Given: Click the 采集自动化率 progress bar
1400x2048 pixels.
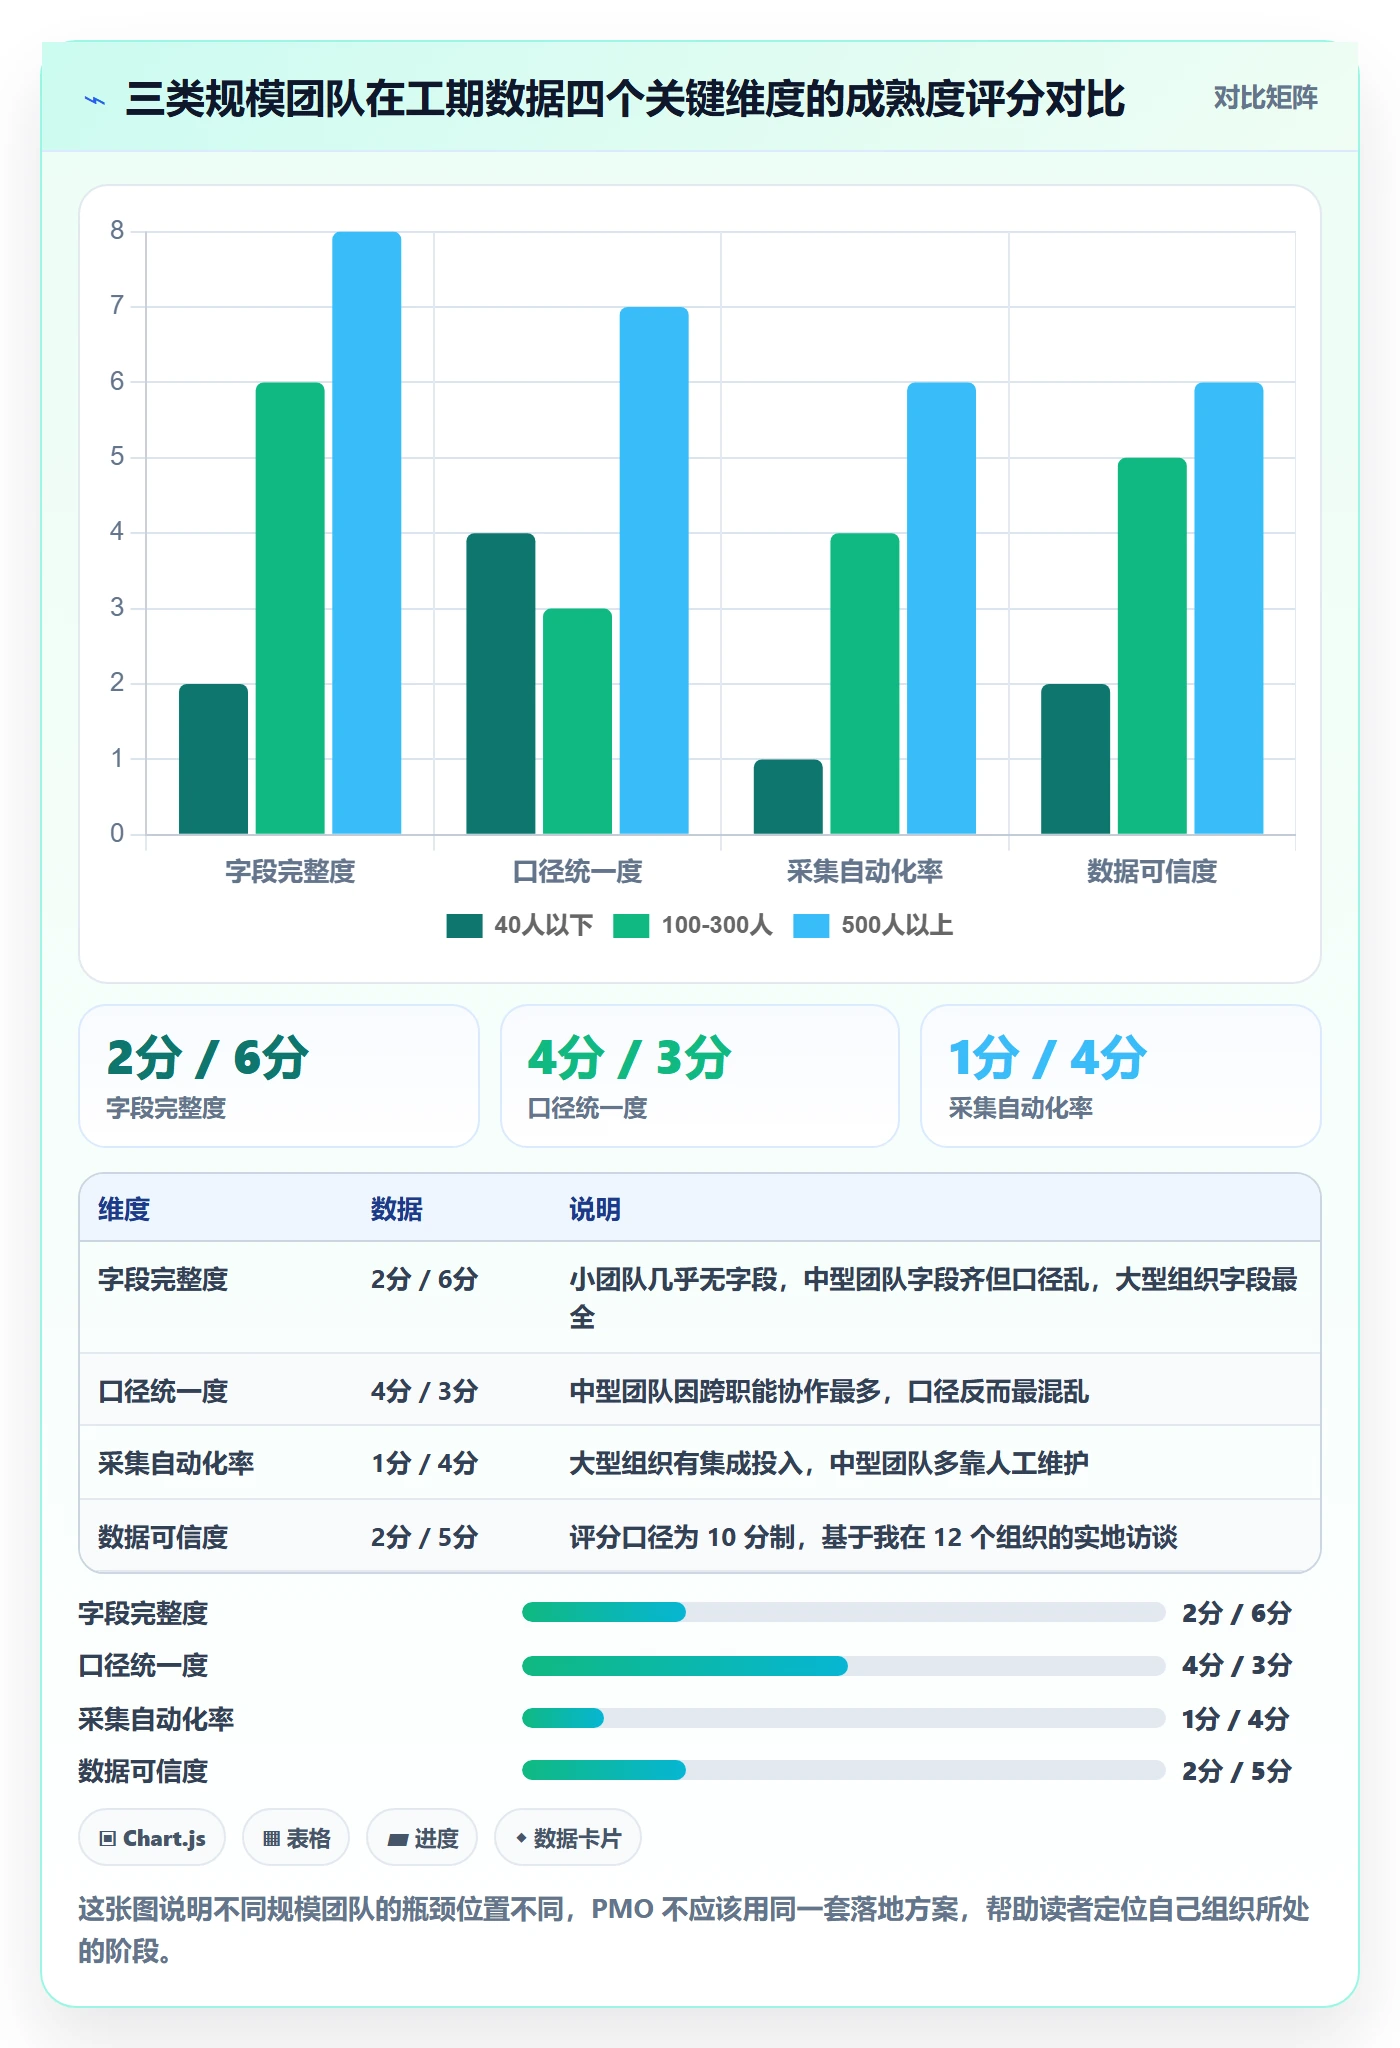Looking at the screenshot, I should (x=843, y=1718).
